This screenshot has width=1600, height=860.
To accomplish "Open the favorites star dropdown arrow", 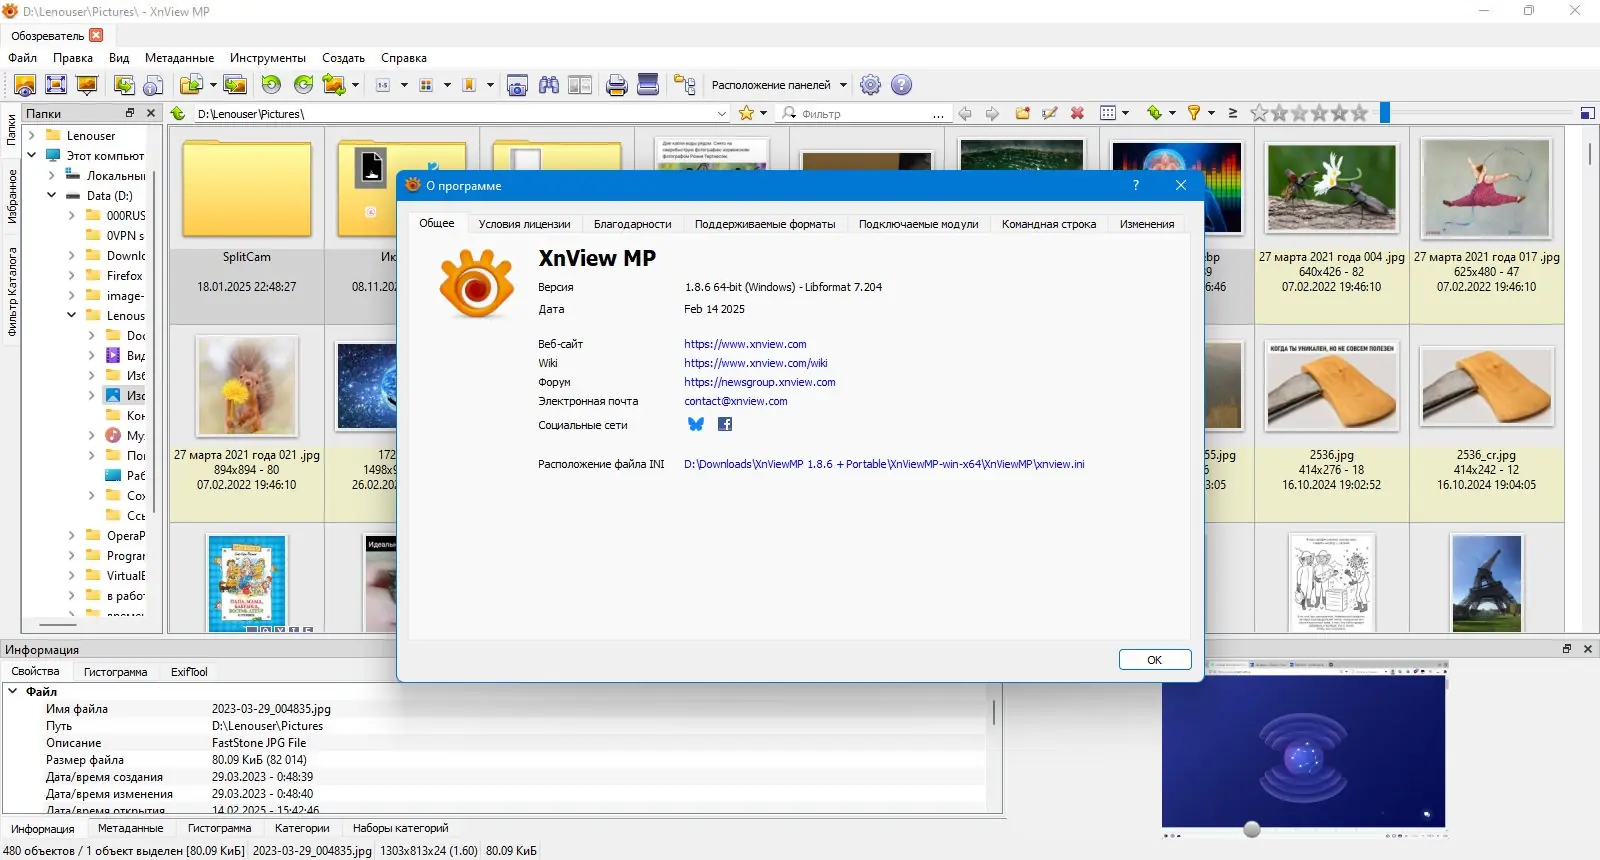I will tap(764, 114).
